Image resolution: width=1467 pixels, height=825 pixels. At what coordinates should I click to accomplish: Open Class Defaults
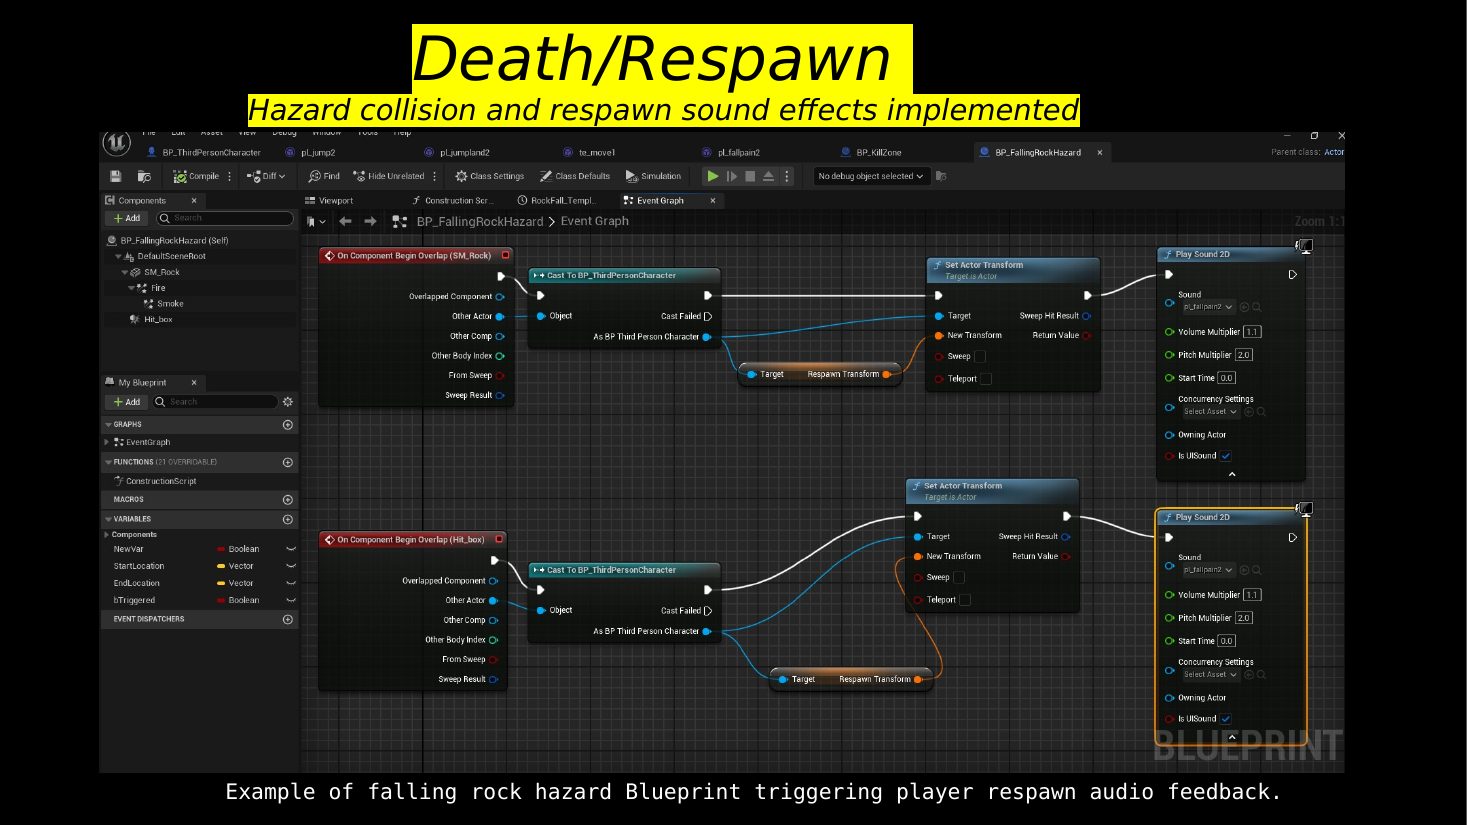click(x=575, y=176)
